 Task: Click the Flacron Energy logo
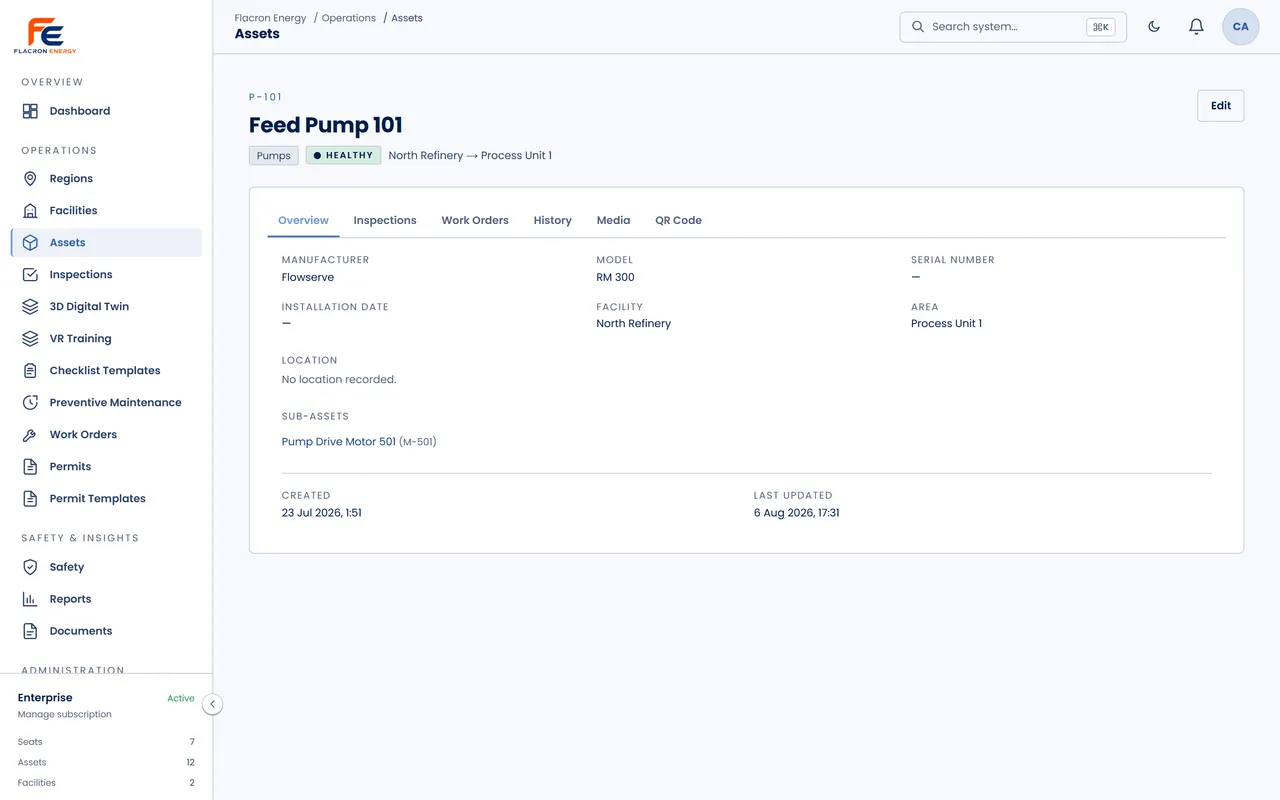tap(45, 35)
